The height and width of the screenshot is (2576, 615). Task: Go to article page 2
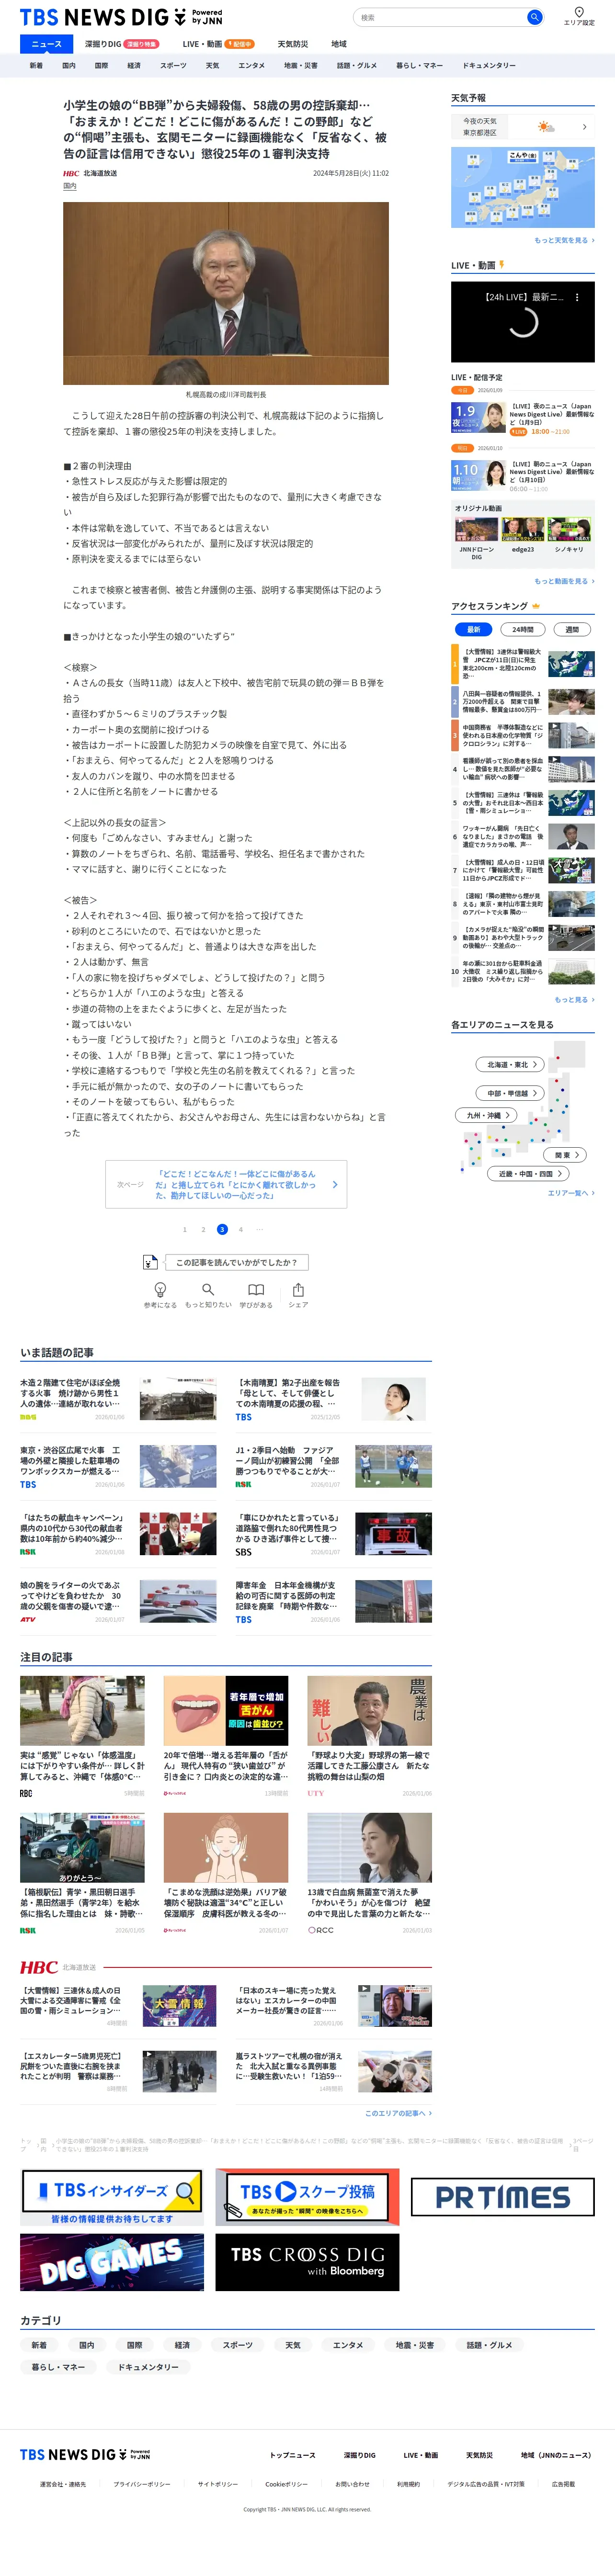[x=203, y=1229]
